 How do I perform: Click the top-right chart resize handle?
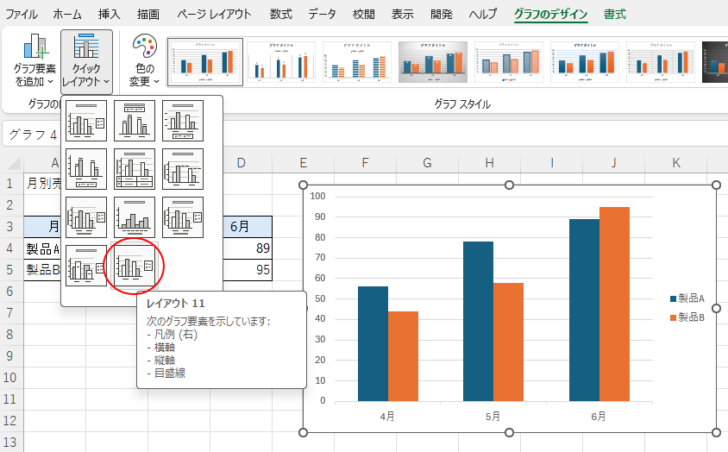[716, 185]
